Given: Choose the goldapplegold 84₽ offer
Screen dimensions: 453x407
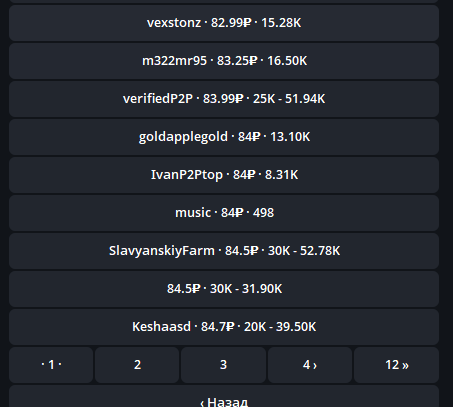Looking at the screenshot, I should tap(224, 137).
